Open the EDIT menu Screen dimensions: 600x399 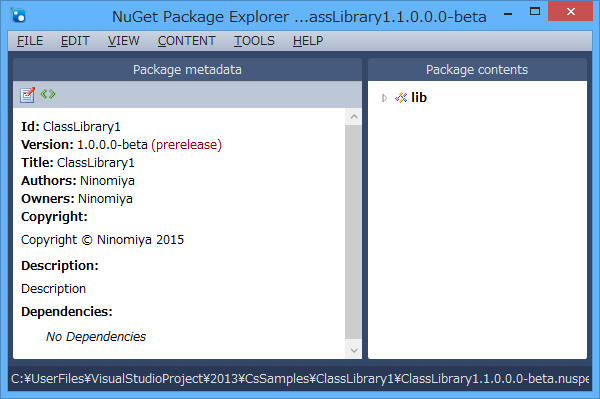(75, 41)
